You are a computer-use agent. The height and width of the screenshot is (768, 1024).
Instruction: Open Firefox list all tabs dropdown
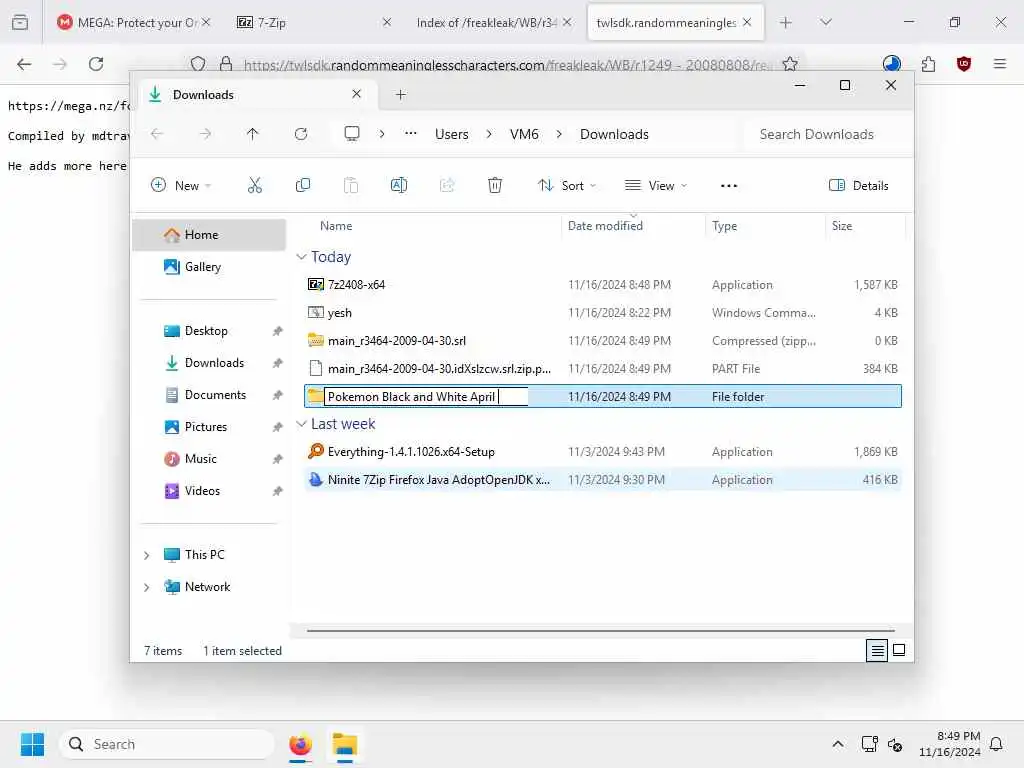click(x=825, y=22)
